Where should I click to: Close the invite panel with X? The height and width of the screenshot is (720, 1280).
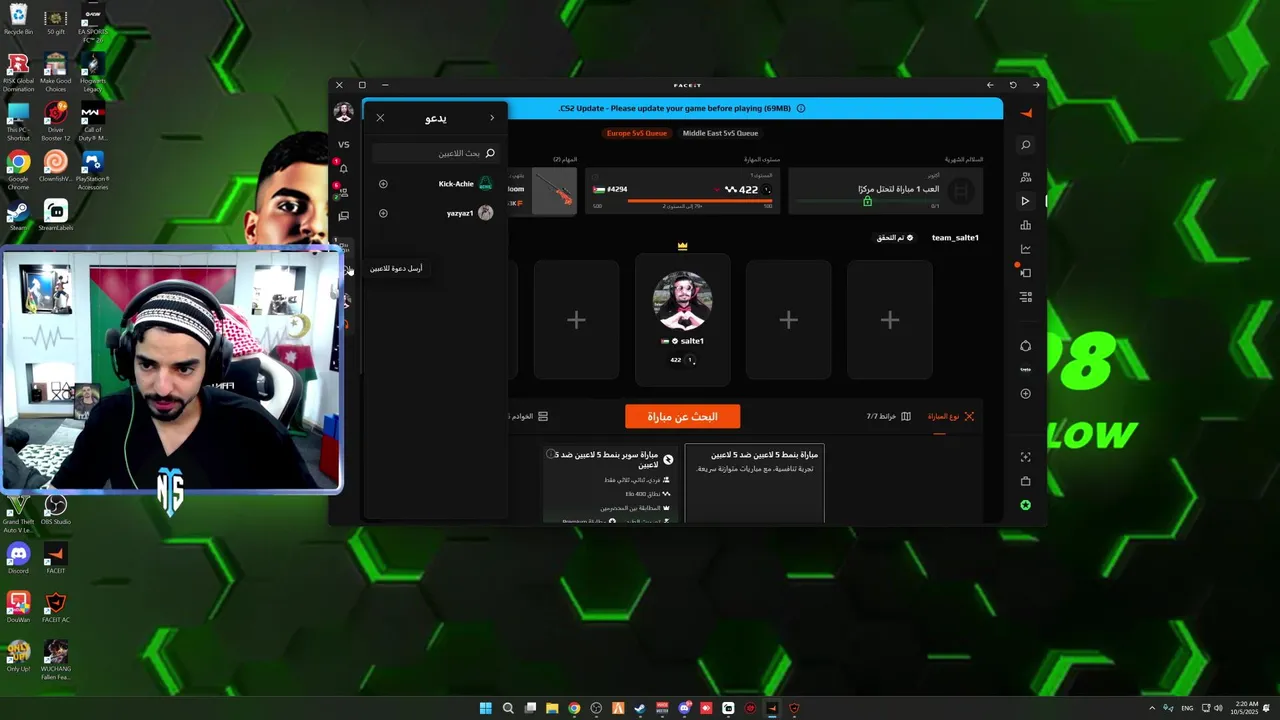click(x=380, y=118)
